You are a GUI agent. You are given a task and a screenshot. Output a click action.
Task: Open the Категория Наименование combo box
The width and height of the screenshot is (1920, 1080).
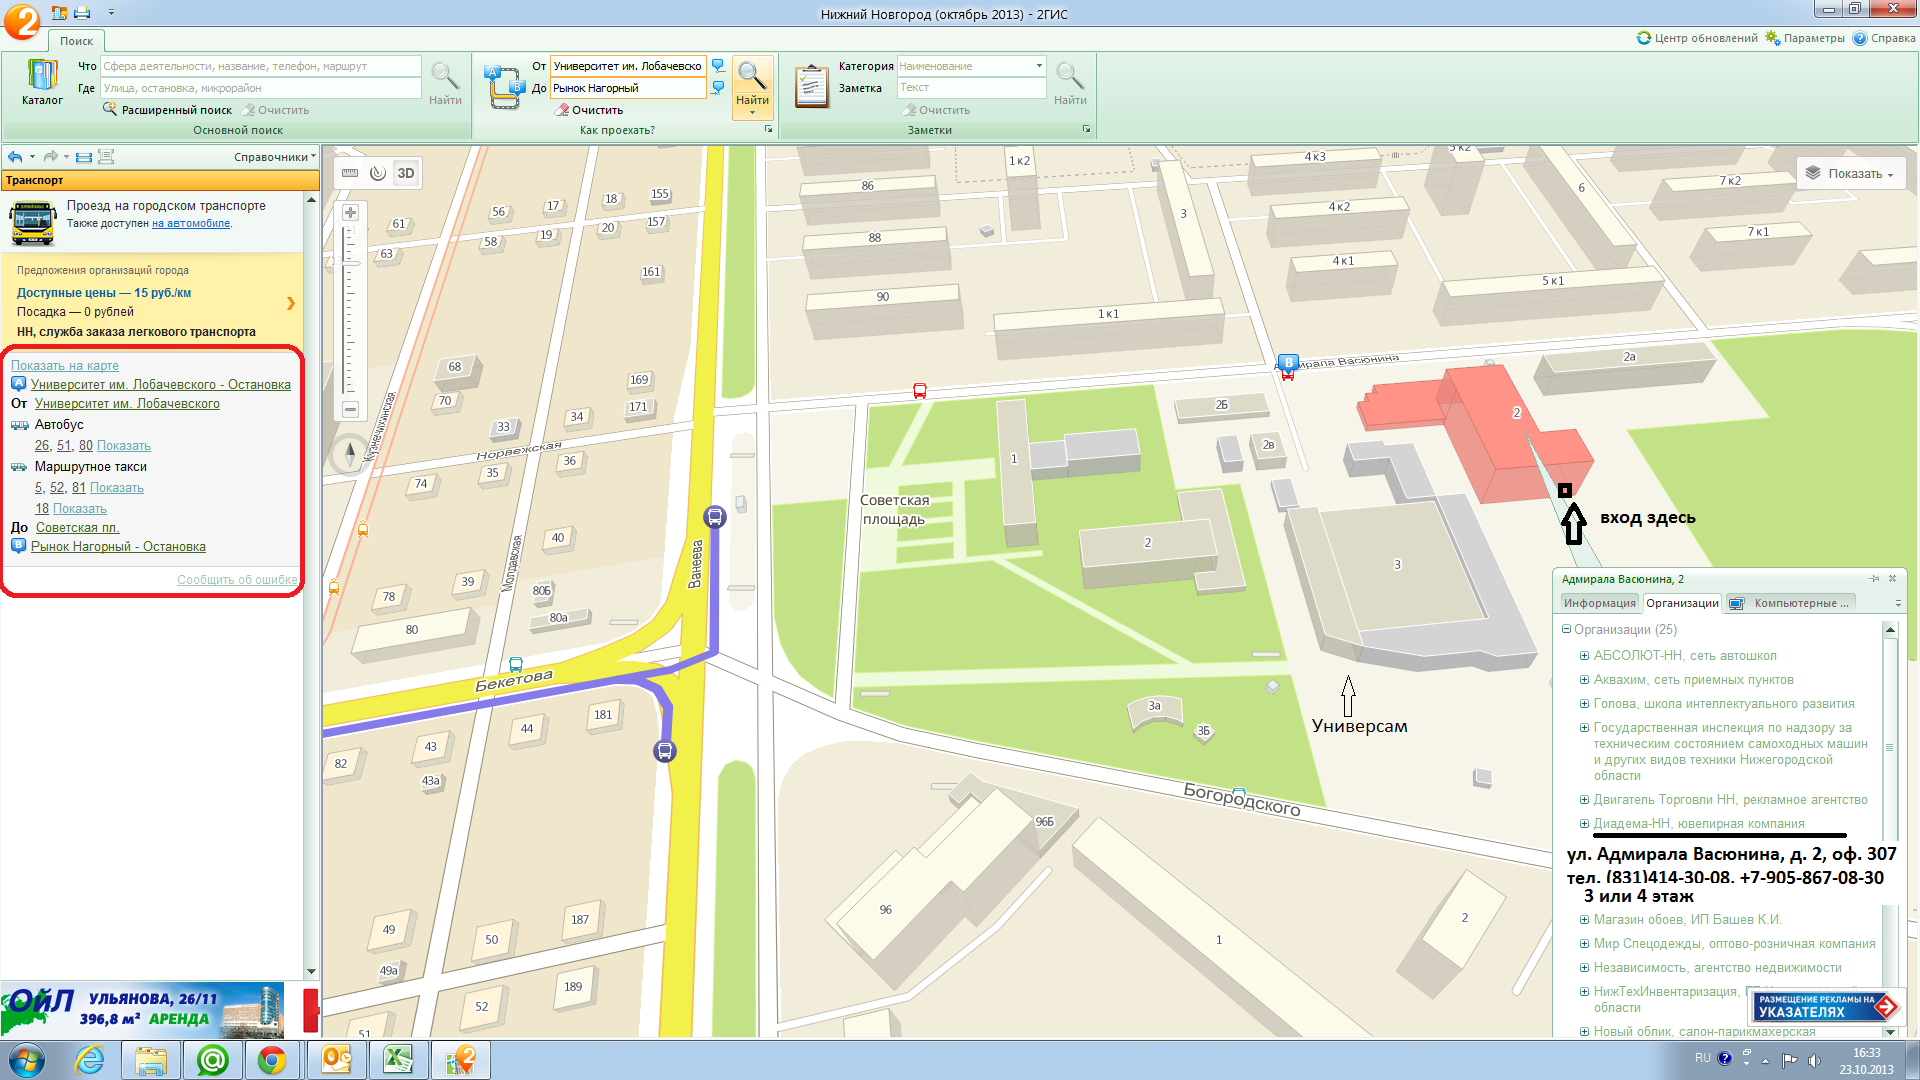click(x=971, y=66)
